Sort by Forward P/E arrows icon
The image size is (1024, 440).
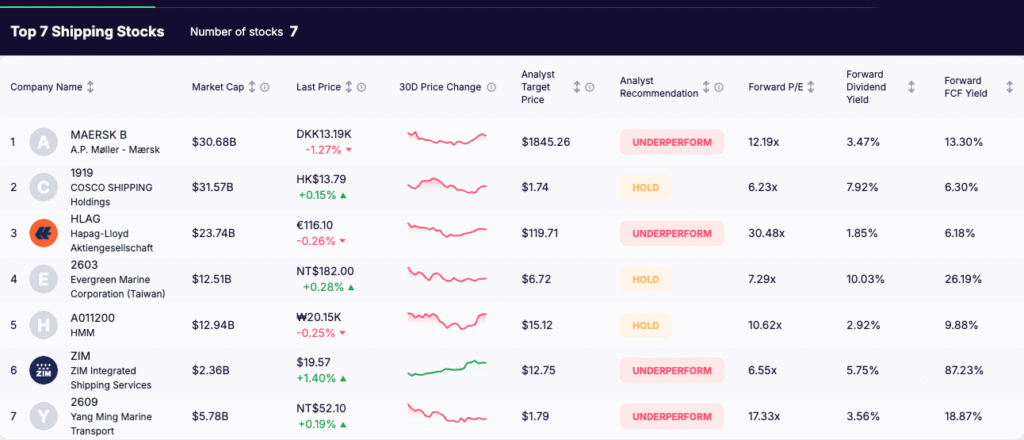coord(811,87)
